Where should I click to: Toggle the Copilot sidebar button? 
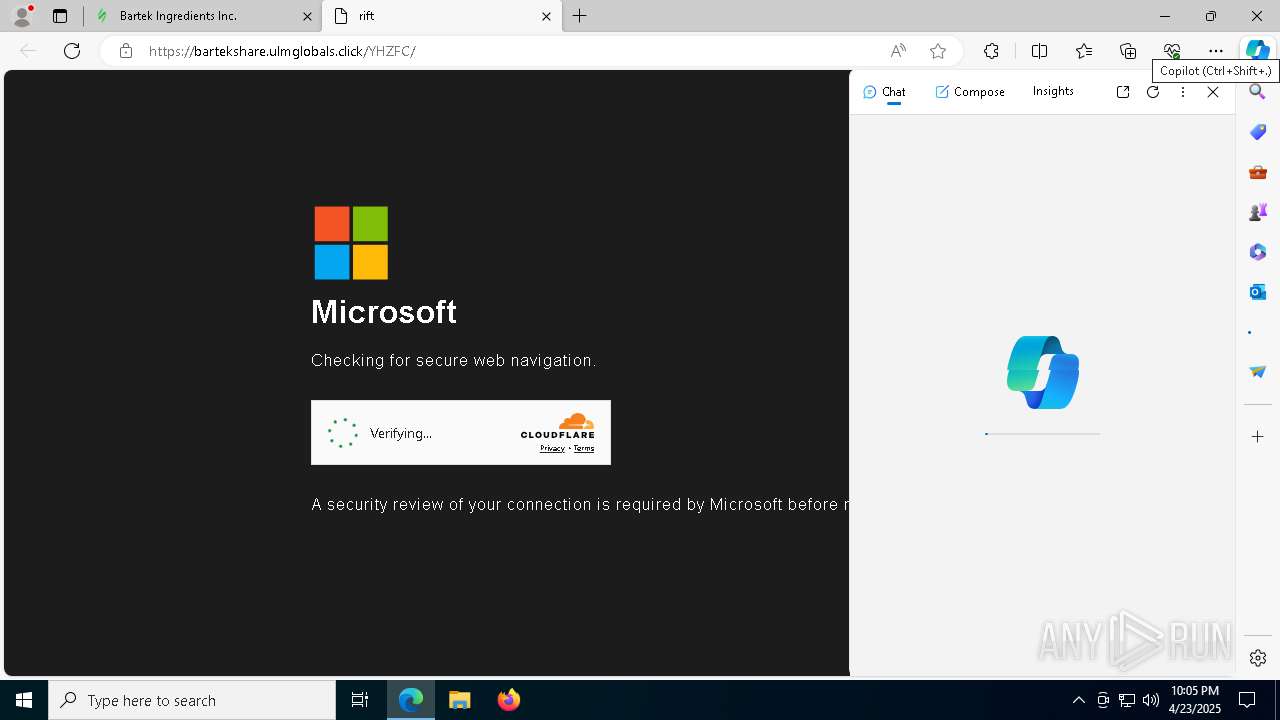coord(1257,50)
